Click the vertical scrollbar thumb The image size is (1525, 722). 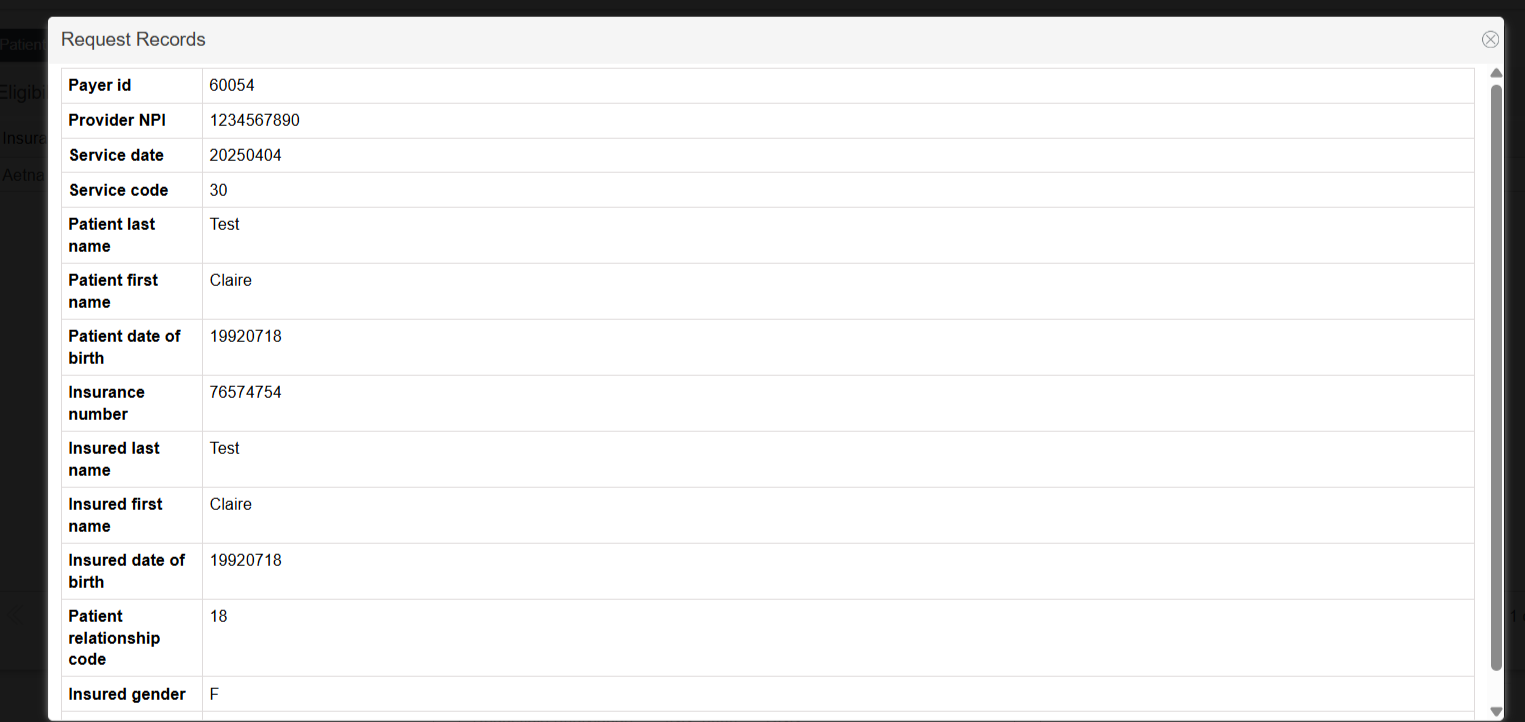click(1496, 375)
